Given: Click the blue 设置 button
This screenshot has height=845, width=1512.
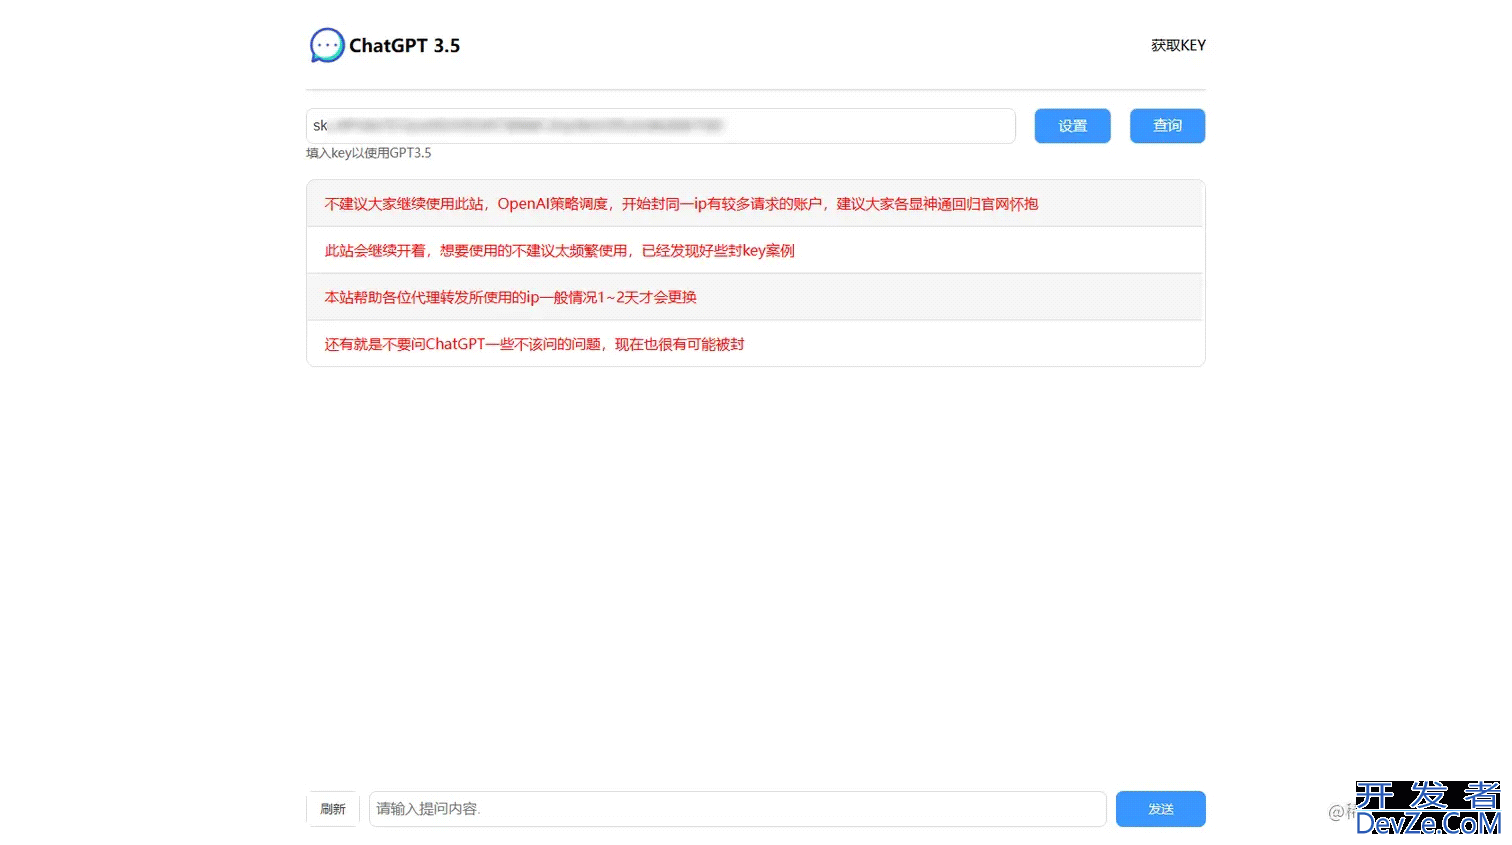Looking at the screenshot, I should pyautogui.click(x=1072, y=126).
